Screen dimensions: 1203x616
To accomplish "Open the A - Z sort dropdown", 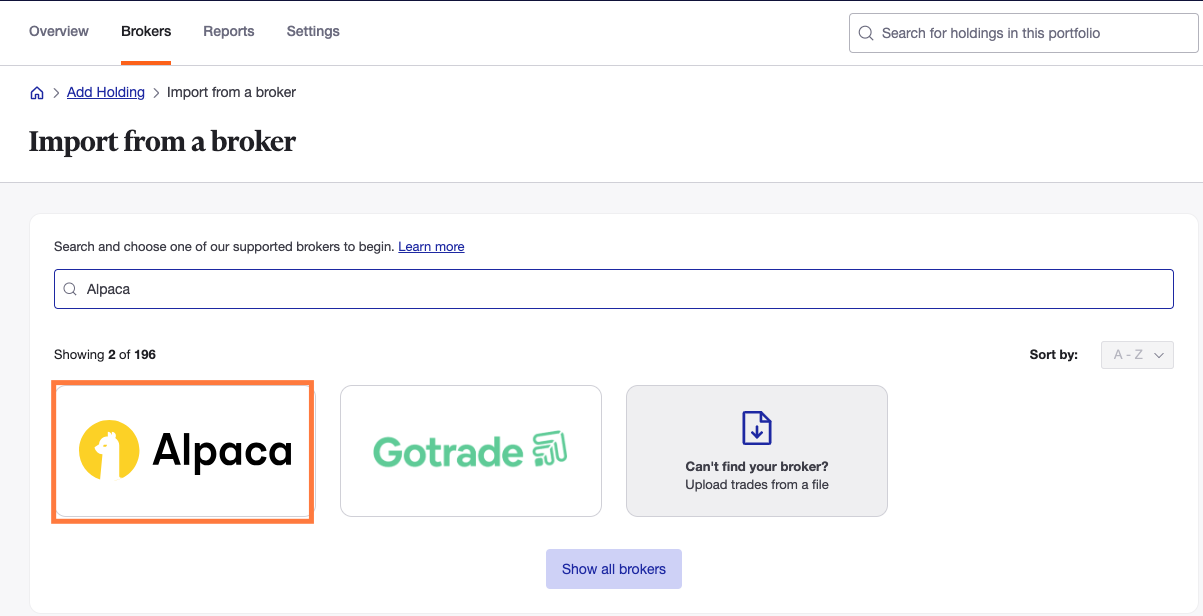I will coord(1137,355).
